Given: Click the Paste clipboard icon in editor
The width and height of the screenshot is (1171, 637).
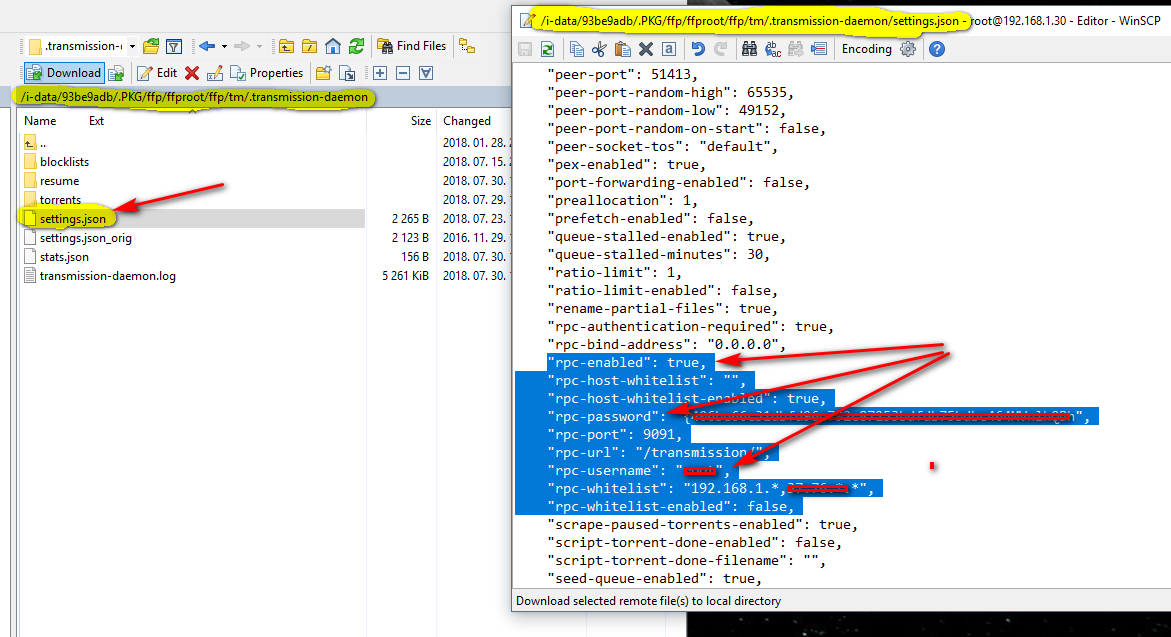Looking at the screenshot, I should [x=622, y=49].
